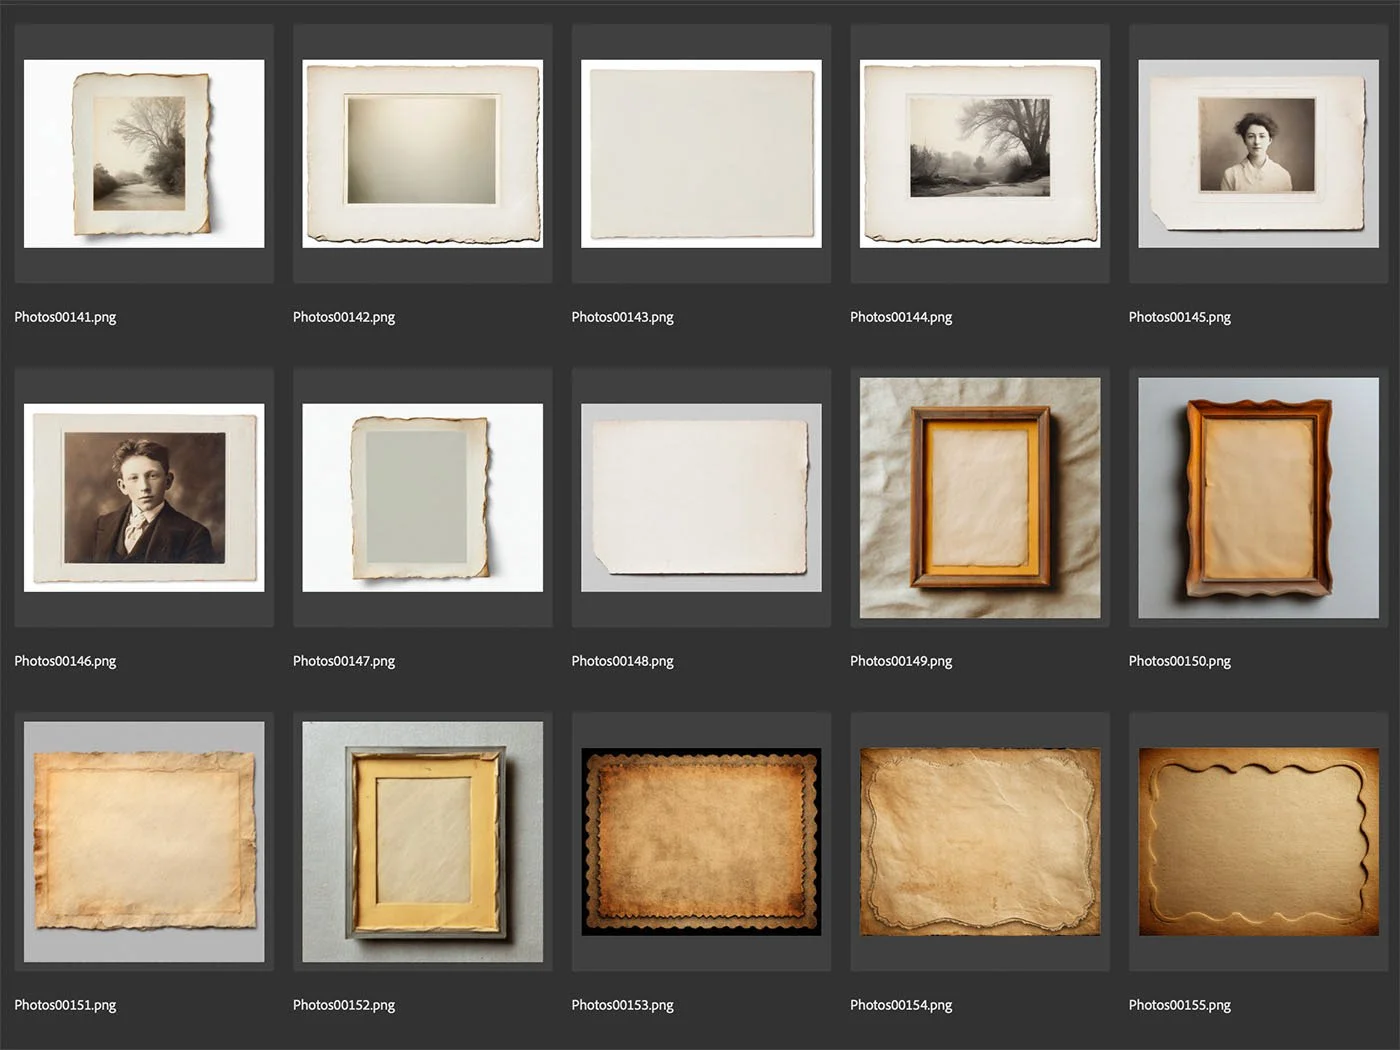Select the blank white card Photos00148.png
The image size is (1400, 1050).
[x=701, y=498]
